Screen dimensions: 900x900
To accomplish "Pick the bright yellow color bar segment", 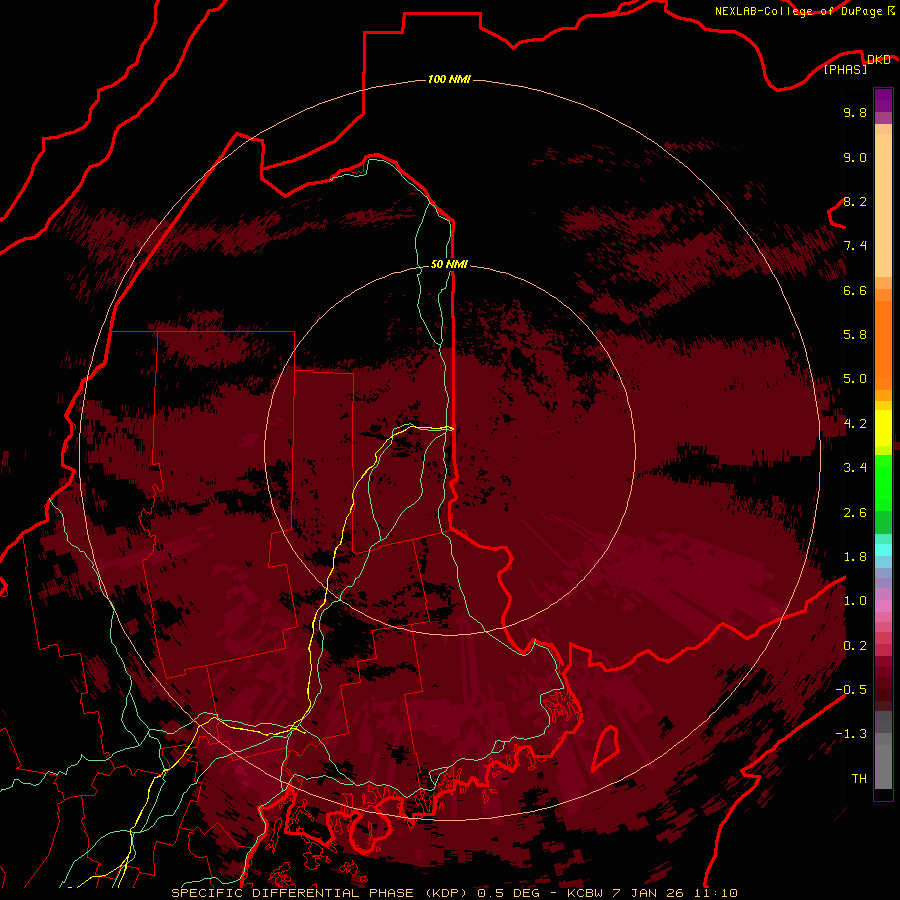I will point(883,428).
